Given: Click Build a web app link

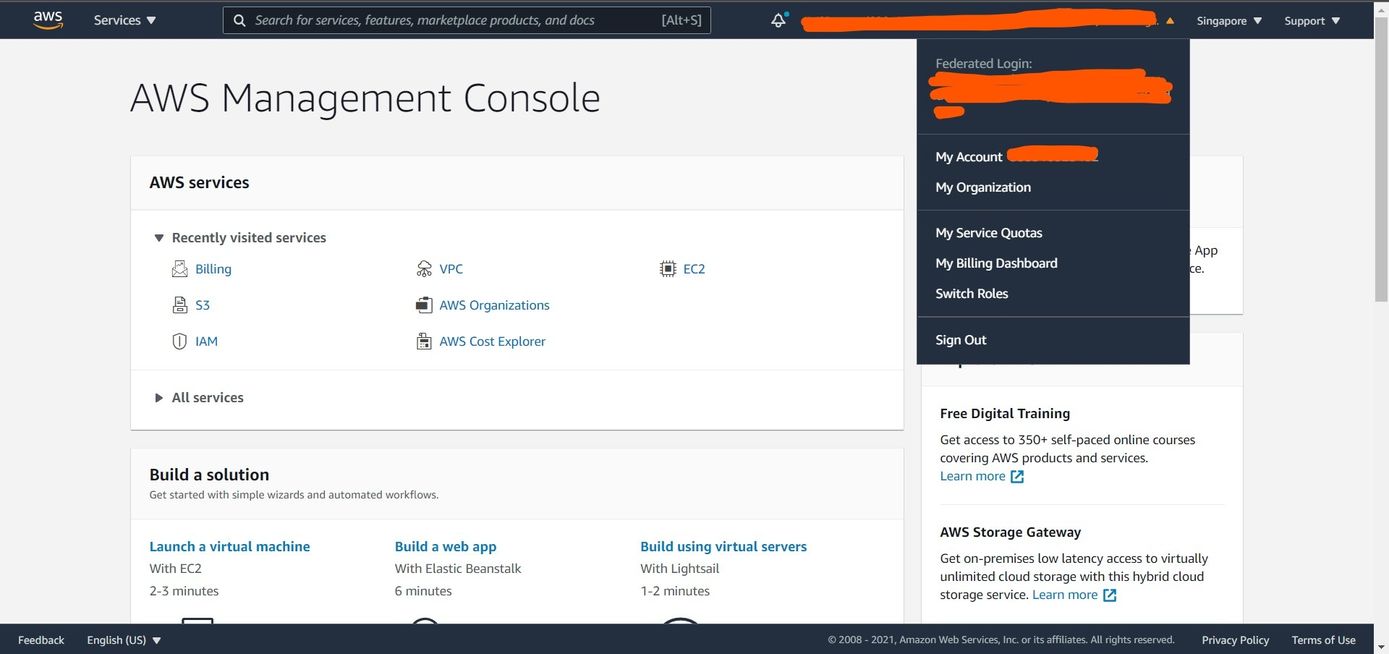Looking at the screenshot, I should (x=446, y=547).
